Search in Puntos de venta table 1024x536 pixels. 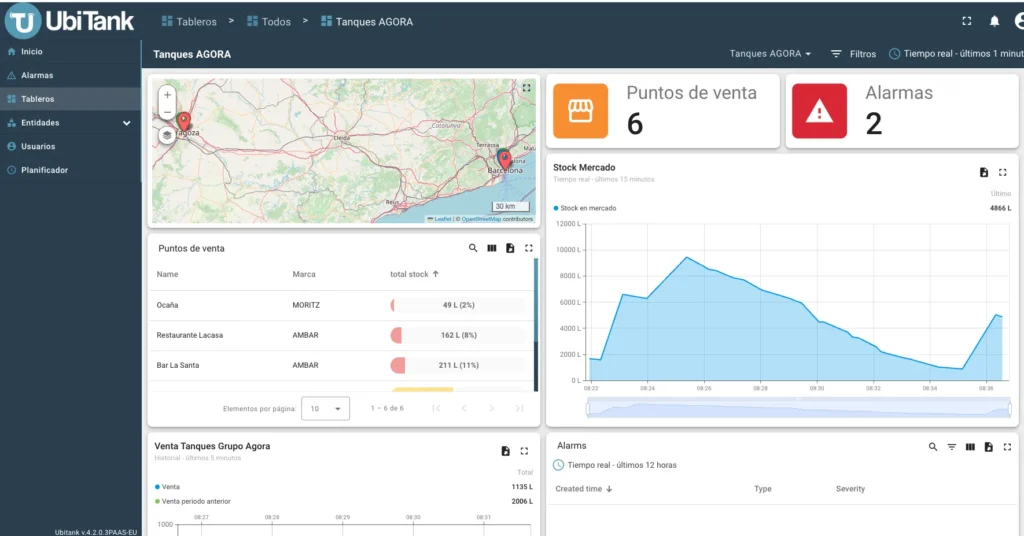click(x=473, y=248)
